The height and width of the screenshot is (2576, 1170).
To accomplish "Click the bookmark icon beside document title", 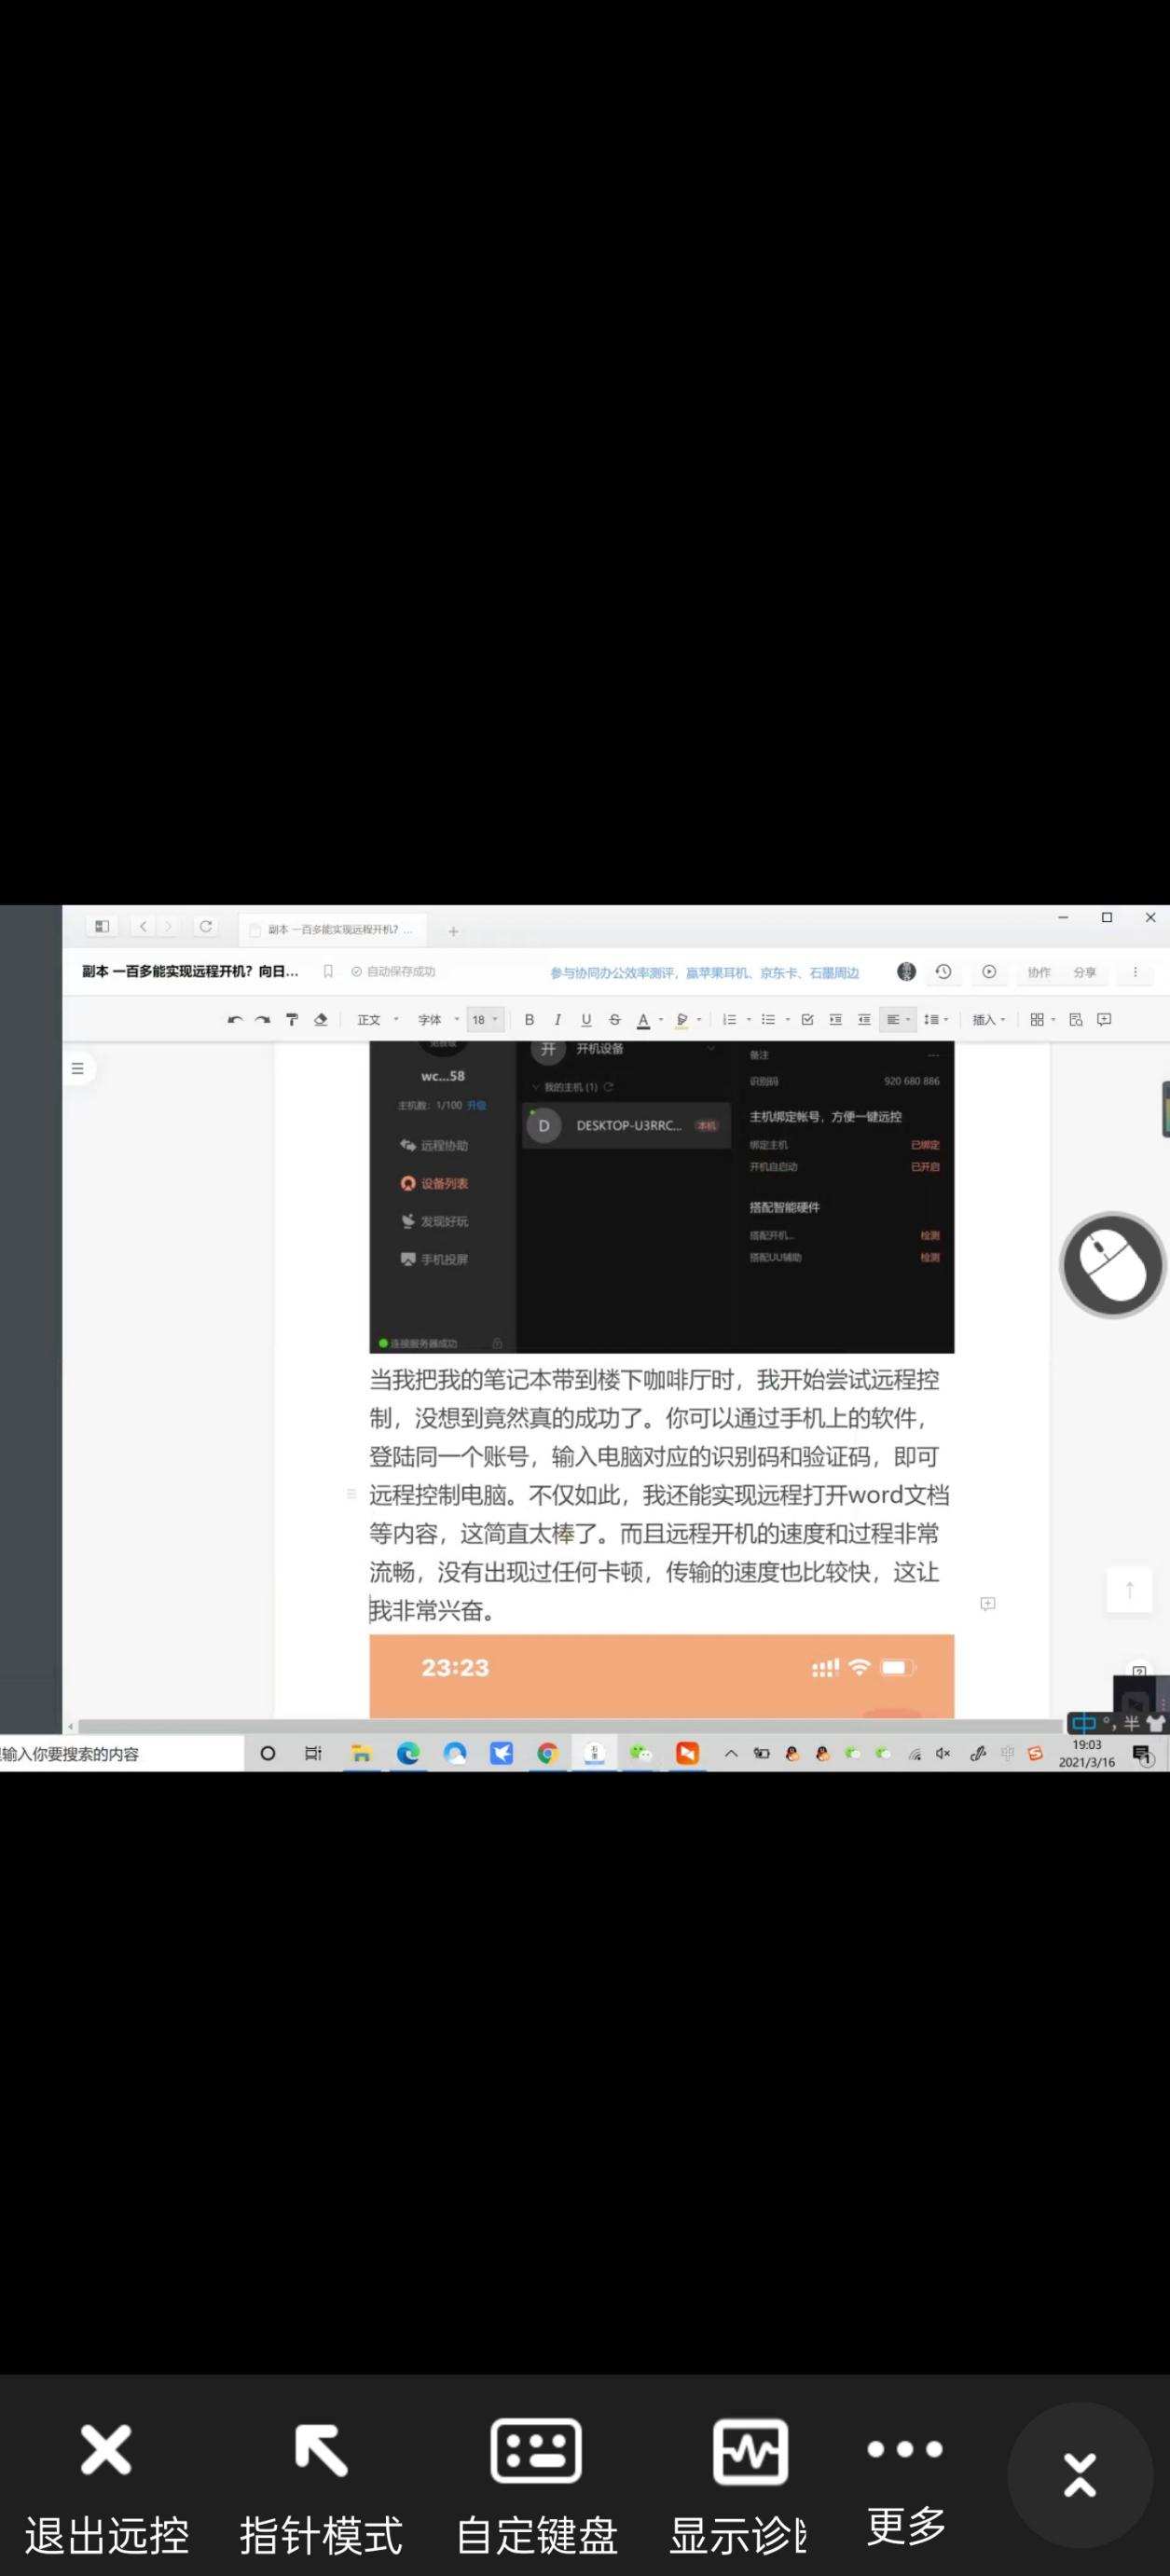I will [328, 972].
